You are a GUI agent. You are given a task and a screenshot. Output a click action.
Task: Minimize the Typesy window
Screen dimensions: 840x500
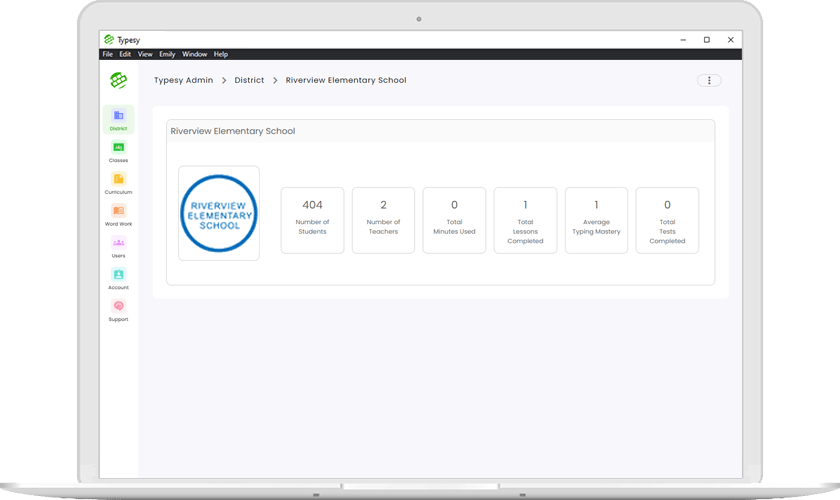[x=683, y=40]
